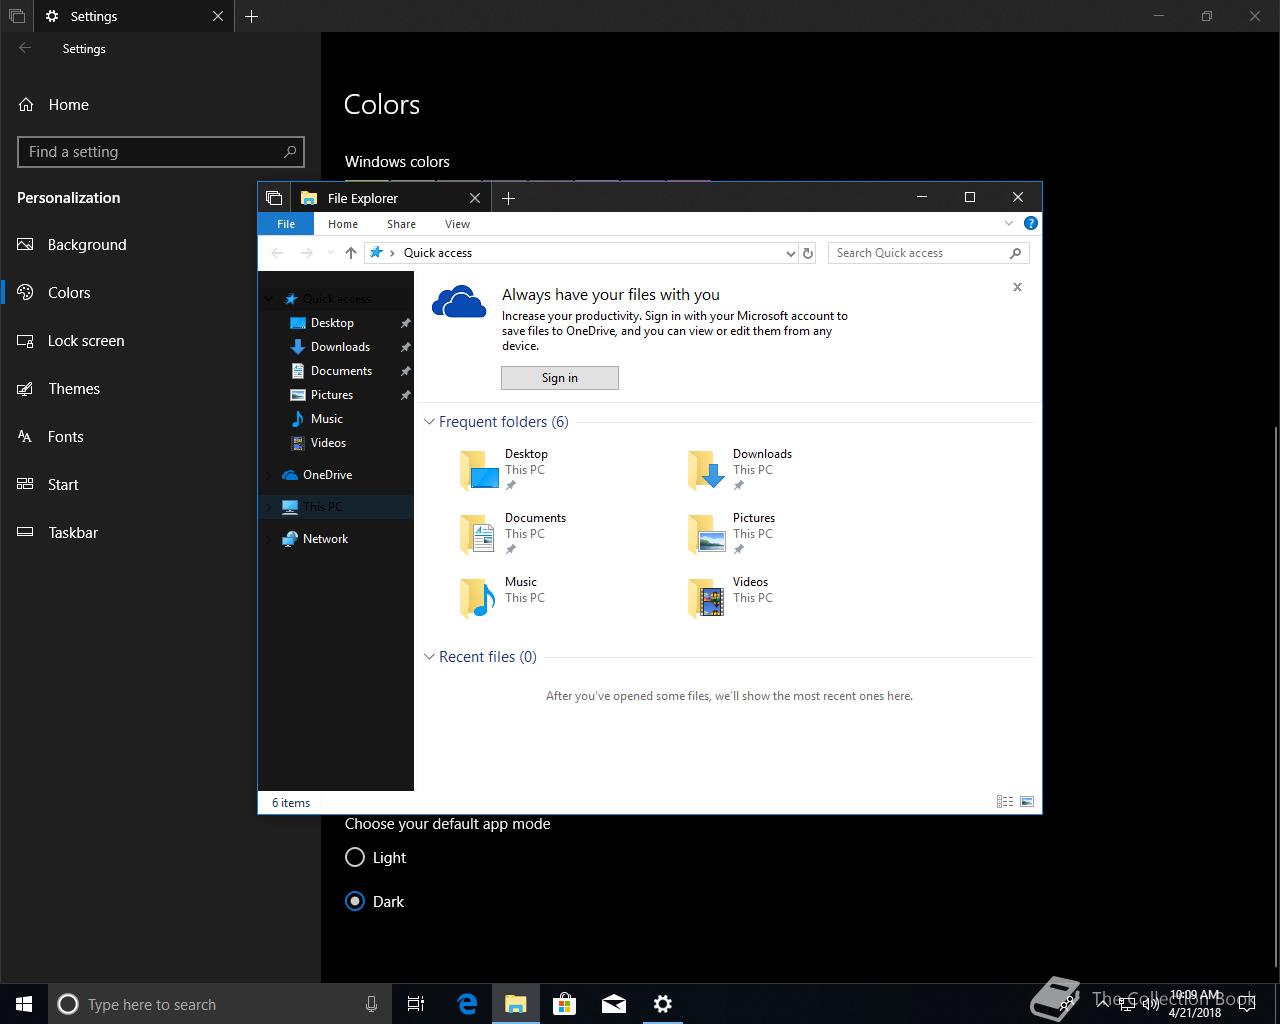Switch to the Share ribbon tab

point(401,224)
